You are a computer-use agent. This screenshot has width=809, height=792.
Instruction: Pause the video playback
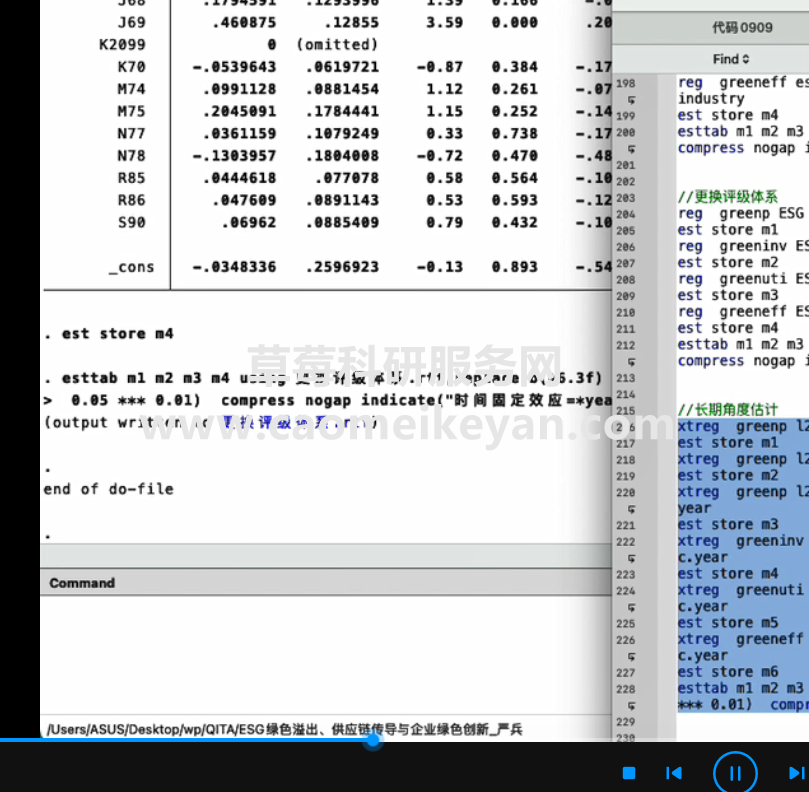tap(735, 773)
